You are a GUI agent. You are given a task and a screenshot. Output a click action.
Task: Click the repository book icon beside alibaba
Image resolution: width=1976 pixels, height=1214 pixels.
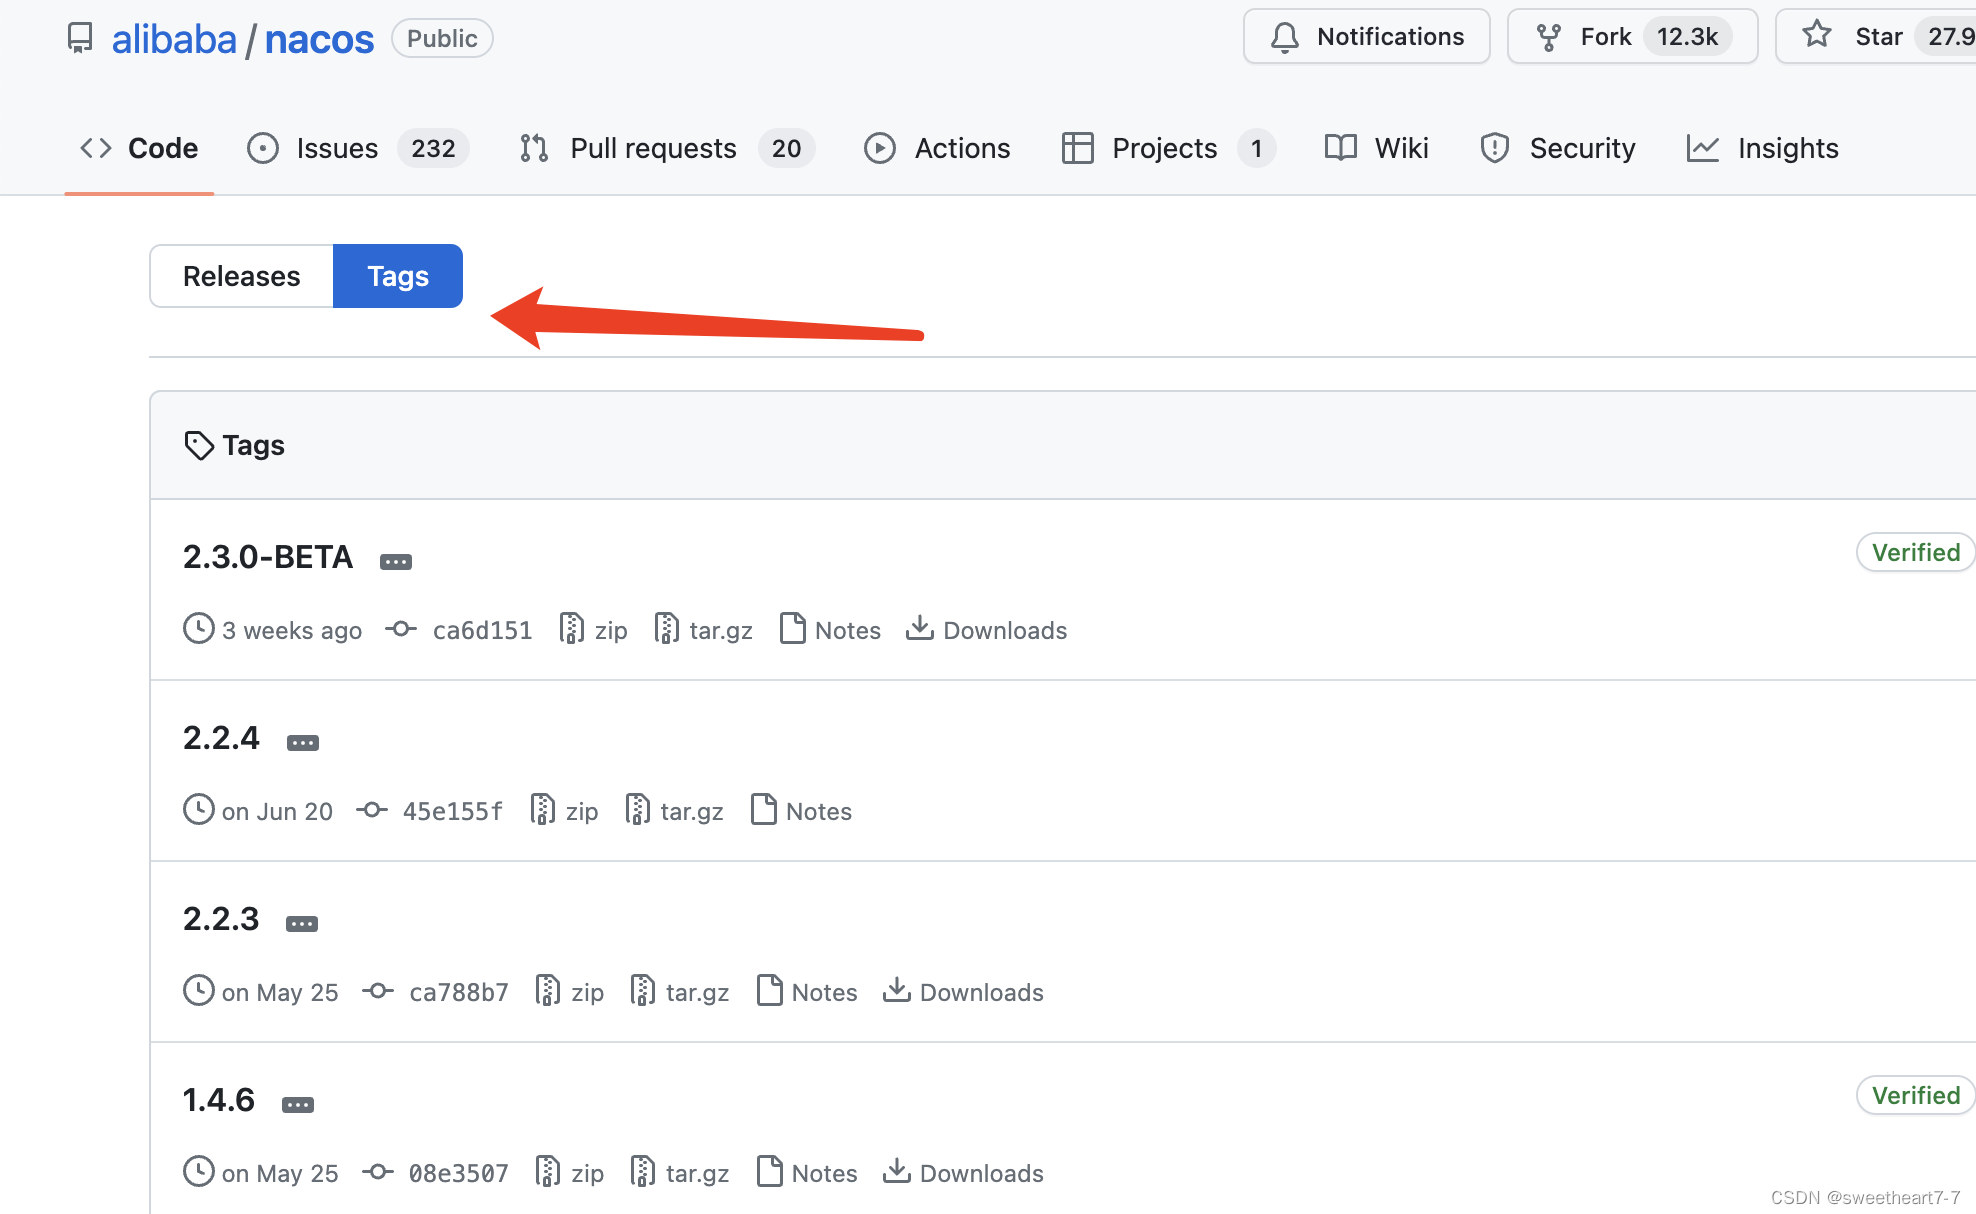click(80, 38)
